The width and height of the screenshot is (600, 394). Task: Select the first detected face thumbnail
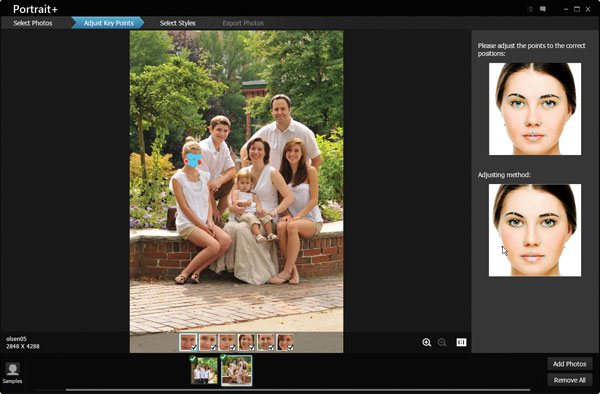[188, 342]
